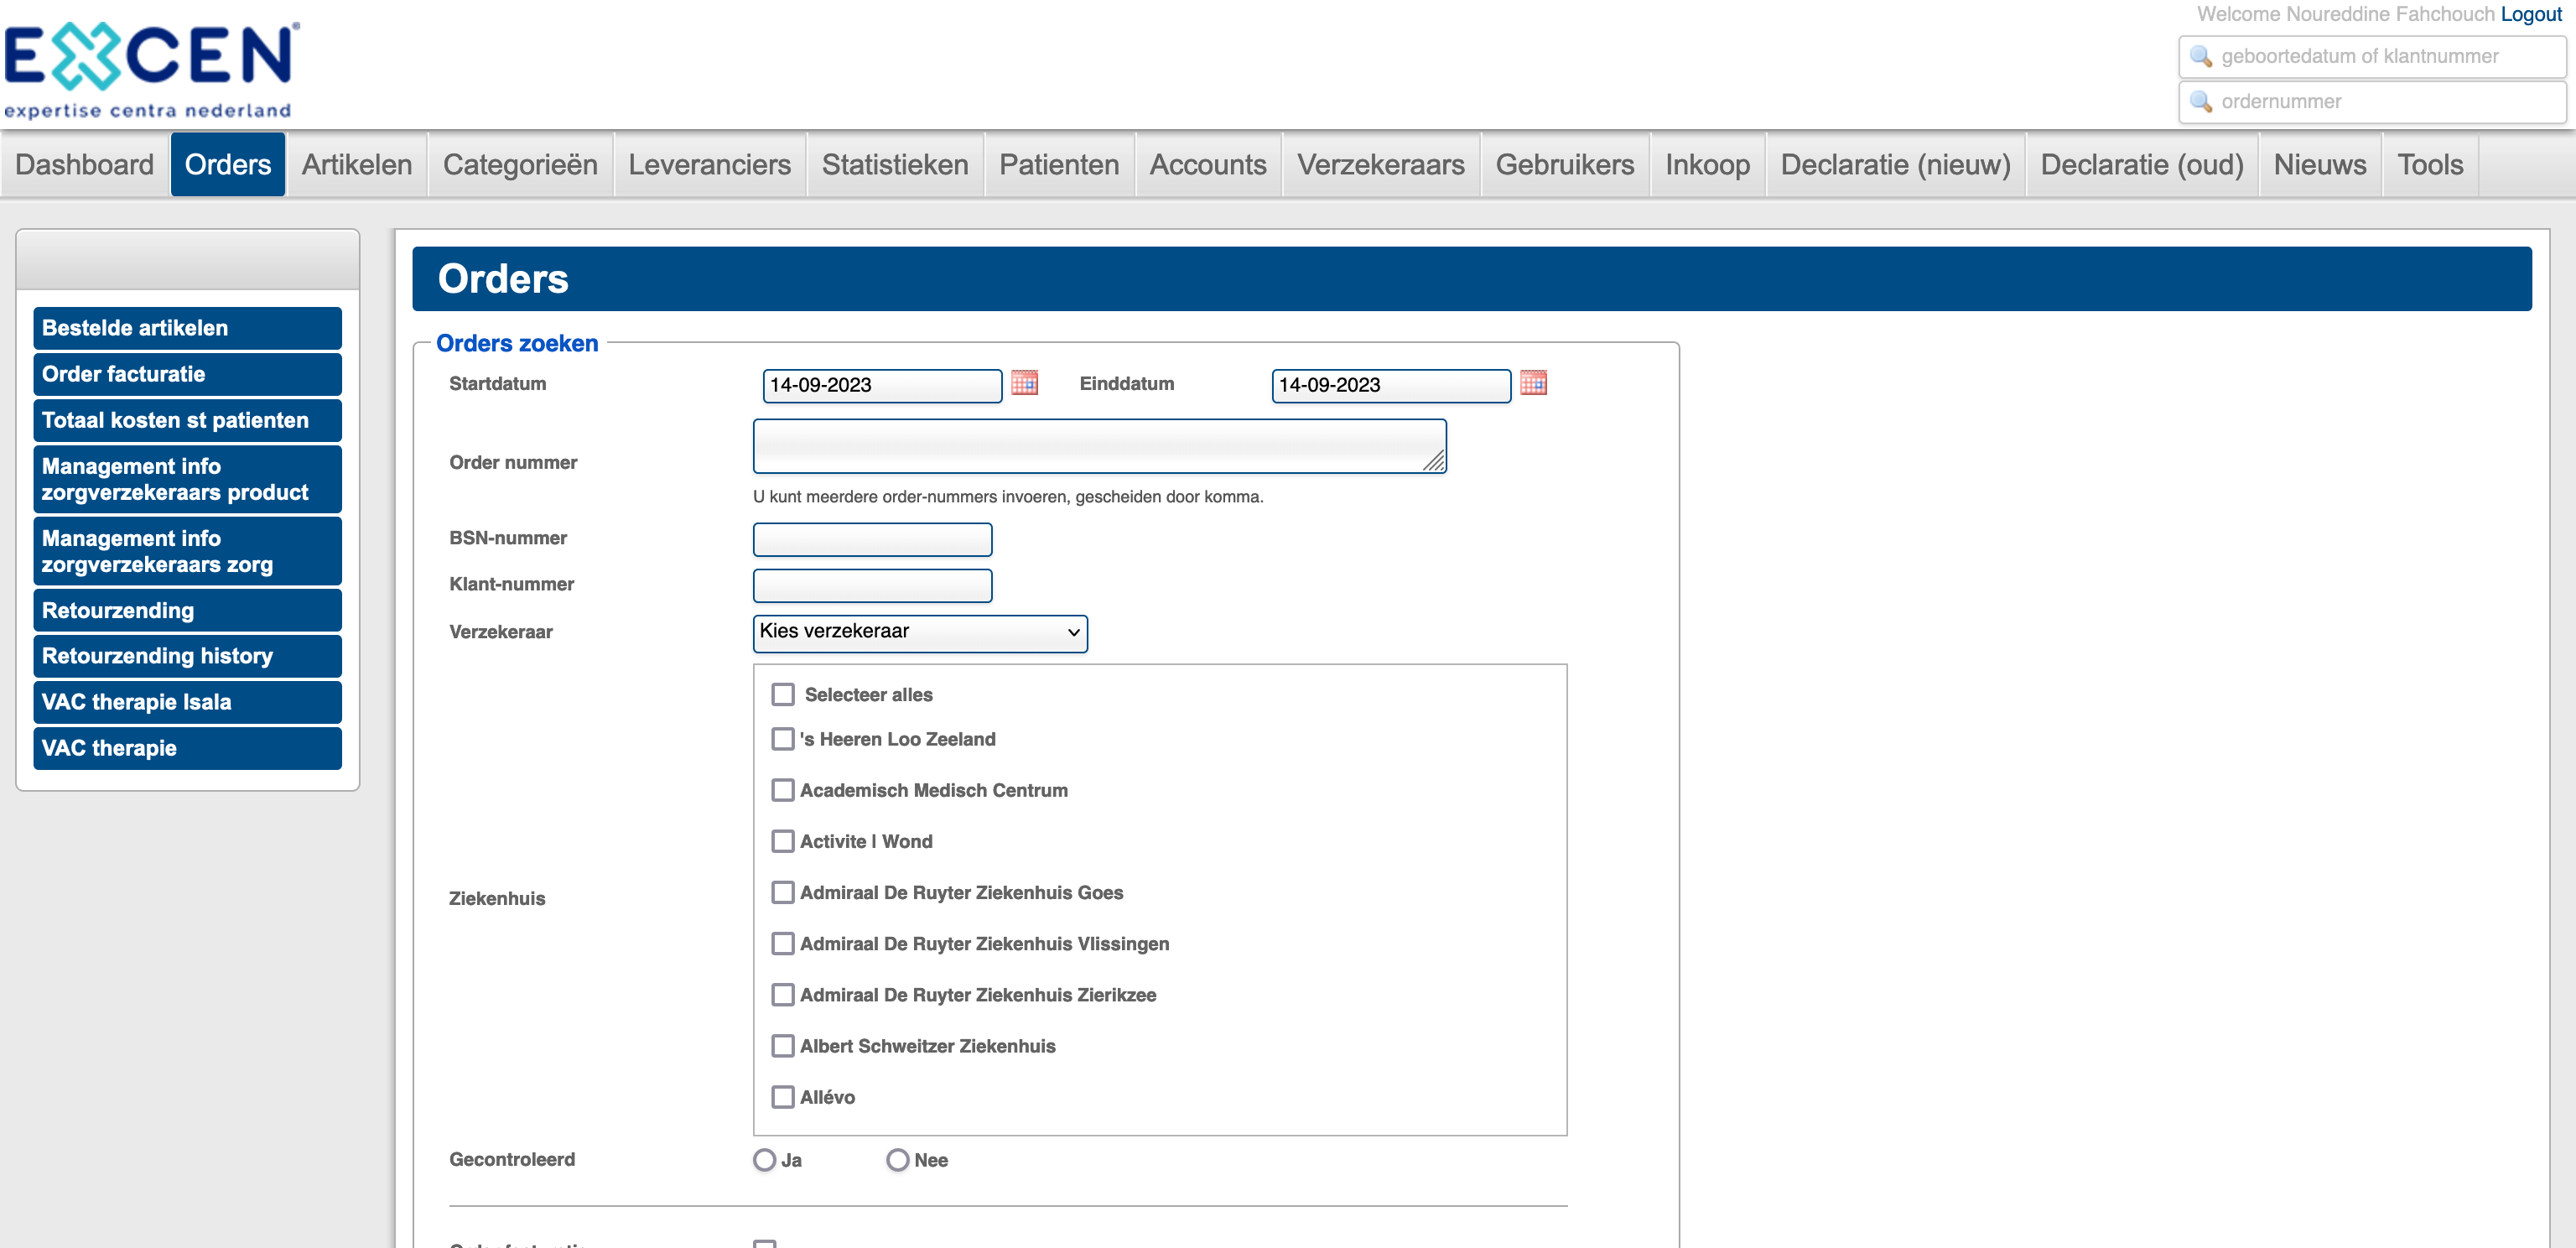
Task: Click the Logout link
Action: coord(2531,14)
